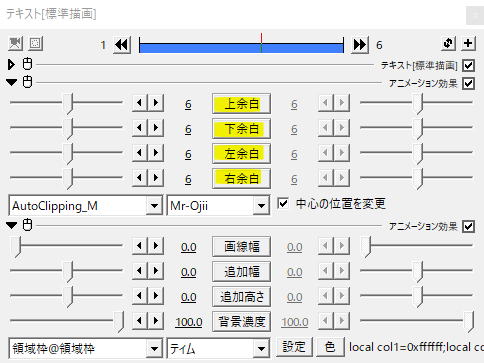Expand the テキスト[標準描画] section triangle
Screen dimensions: 484x363
tap(11, 64)
